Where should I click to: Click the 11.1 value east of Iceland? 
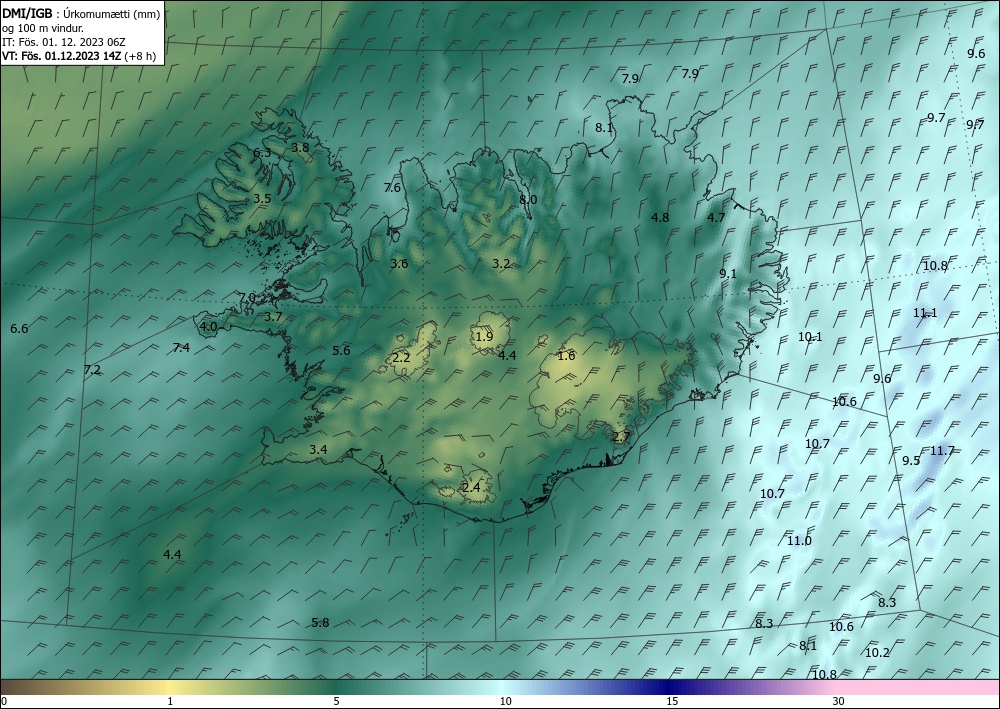[925, 313]
